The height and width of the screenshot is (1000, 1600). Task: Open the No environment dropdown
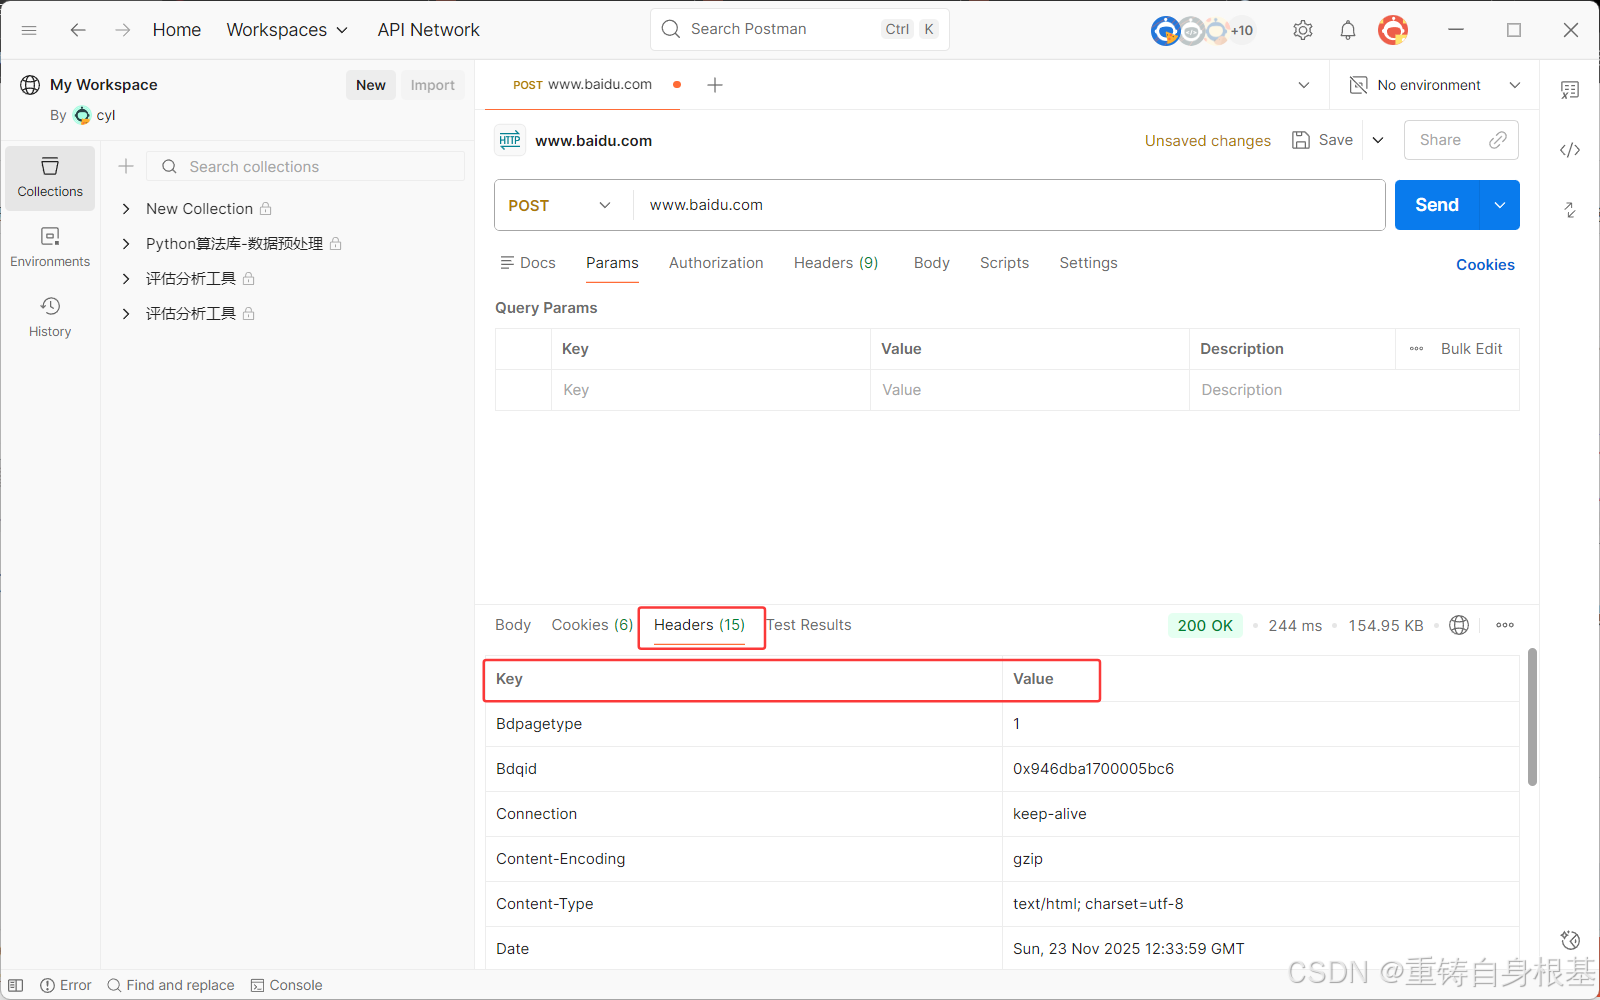[1434, 85]
